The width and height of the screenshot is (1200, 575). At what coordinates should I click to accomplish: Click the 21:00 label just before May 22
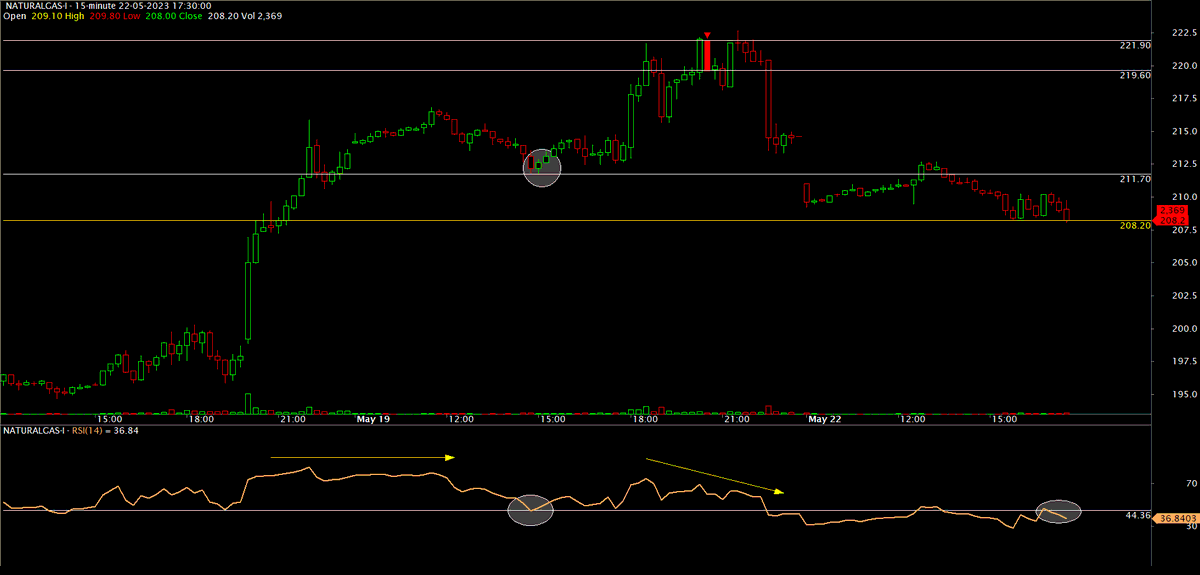(x=736, y=420)
